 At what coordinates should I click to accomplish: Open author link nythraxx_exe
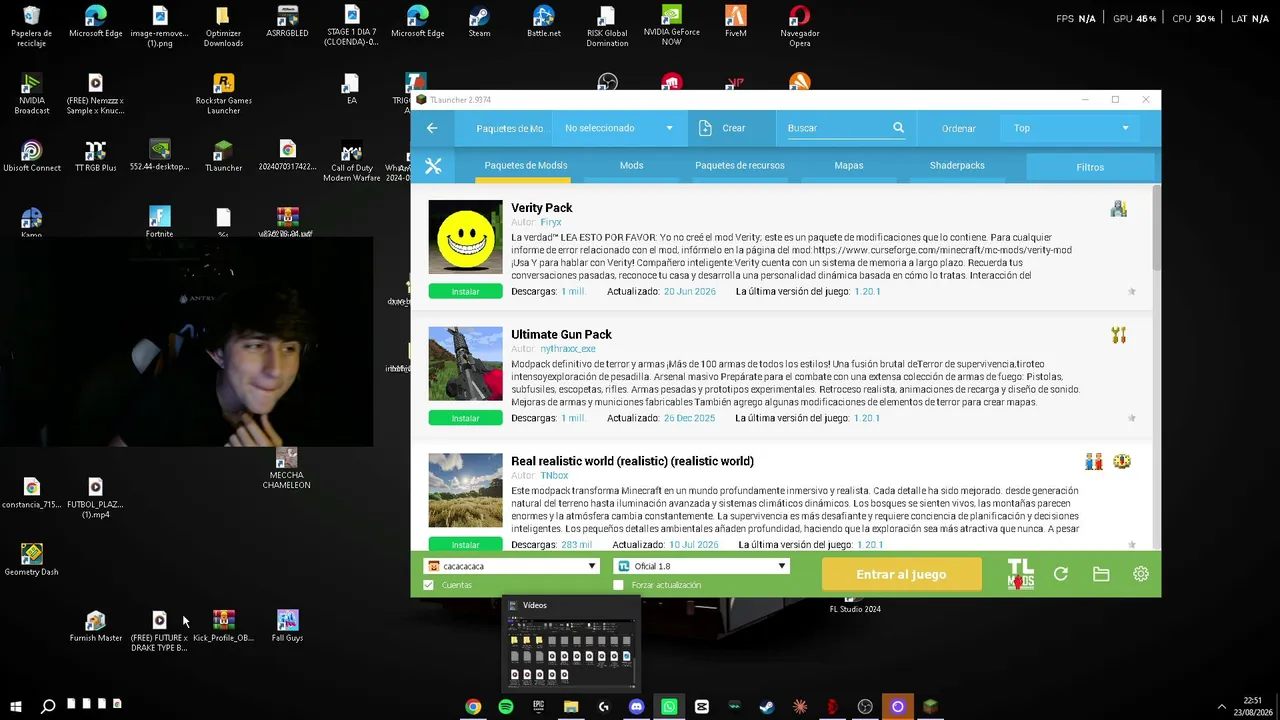[568, 349]
